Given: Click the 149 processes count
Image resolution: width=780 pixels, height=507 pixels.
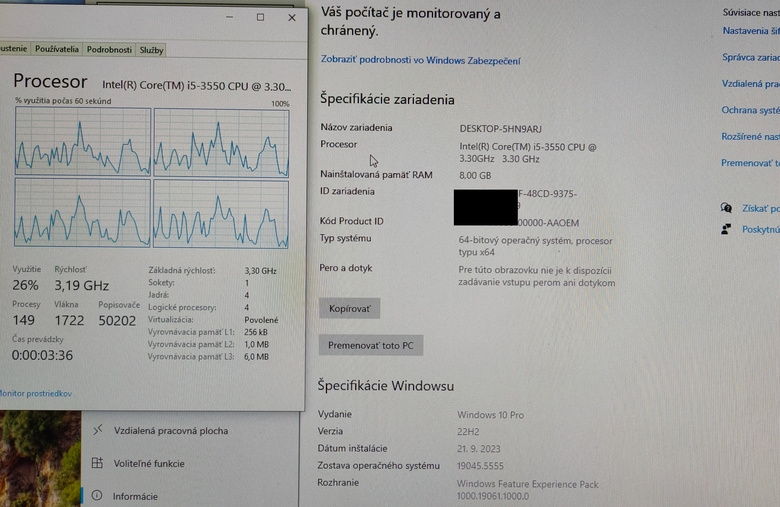Looking at the screenshot, I should [x=23, y=320].
